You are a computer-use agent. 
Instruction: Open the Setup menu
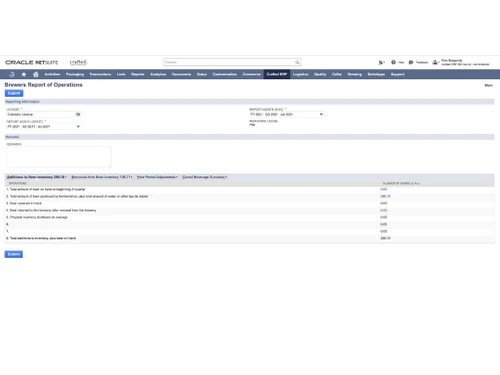(202, 74)
